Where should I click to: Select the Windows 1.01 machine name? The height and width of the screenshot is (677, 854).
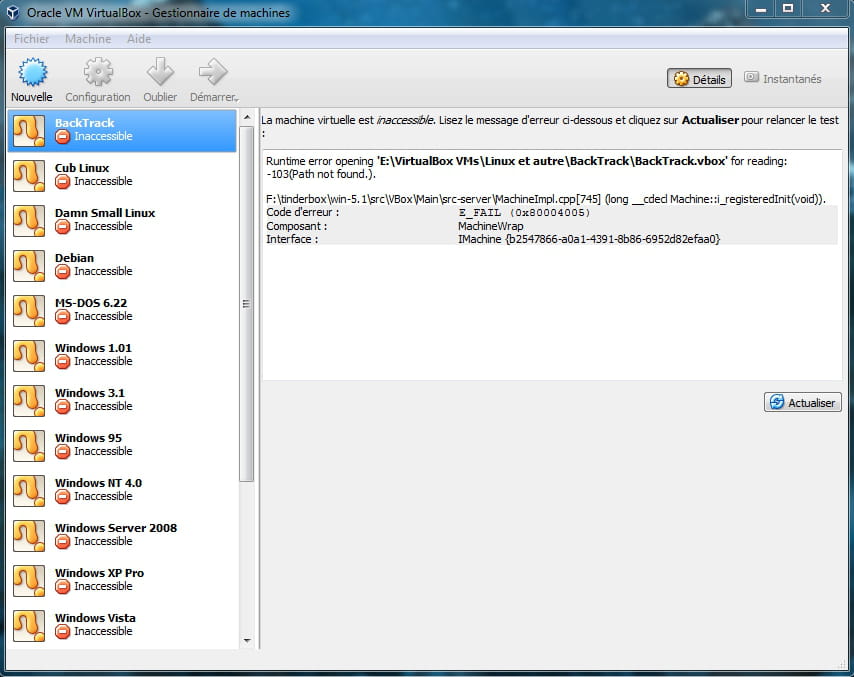point(93,348)
